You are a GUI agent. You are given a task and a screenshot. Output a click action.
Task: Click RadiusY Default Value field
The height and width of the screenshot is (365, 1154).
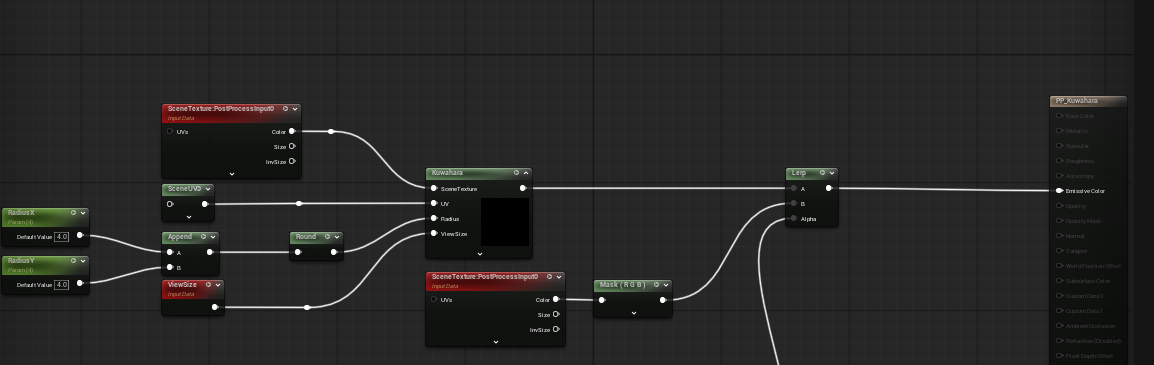(x=61, y=284)
